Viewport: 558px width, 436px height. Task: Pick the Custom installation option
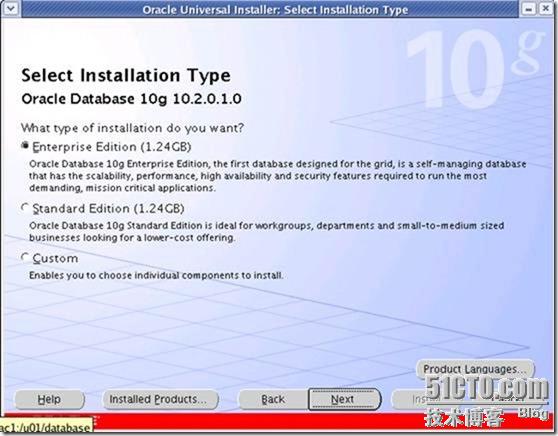(x=25, y=257)
